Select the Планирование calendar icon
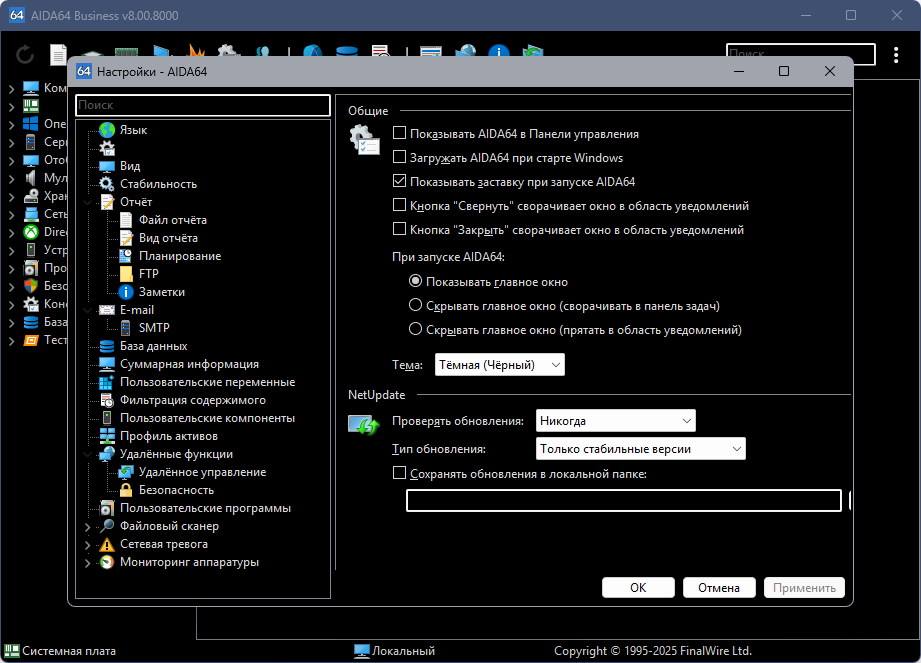Viewport: 921px width, 663px height. (126, 256)
